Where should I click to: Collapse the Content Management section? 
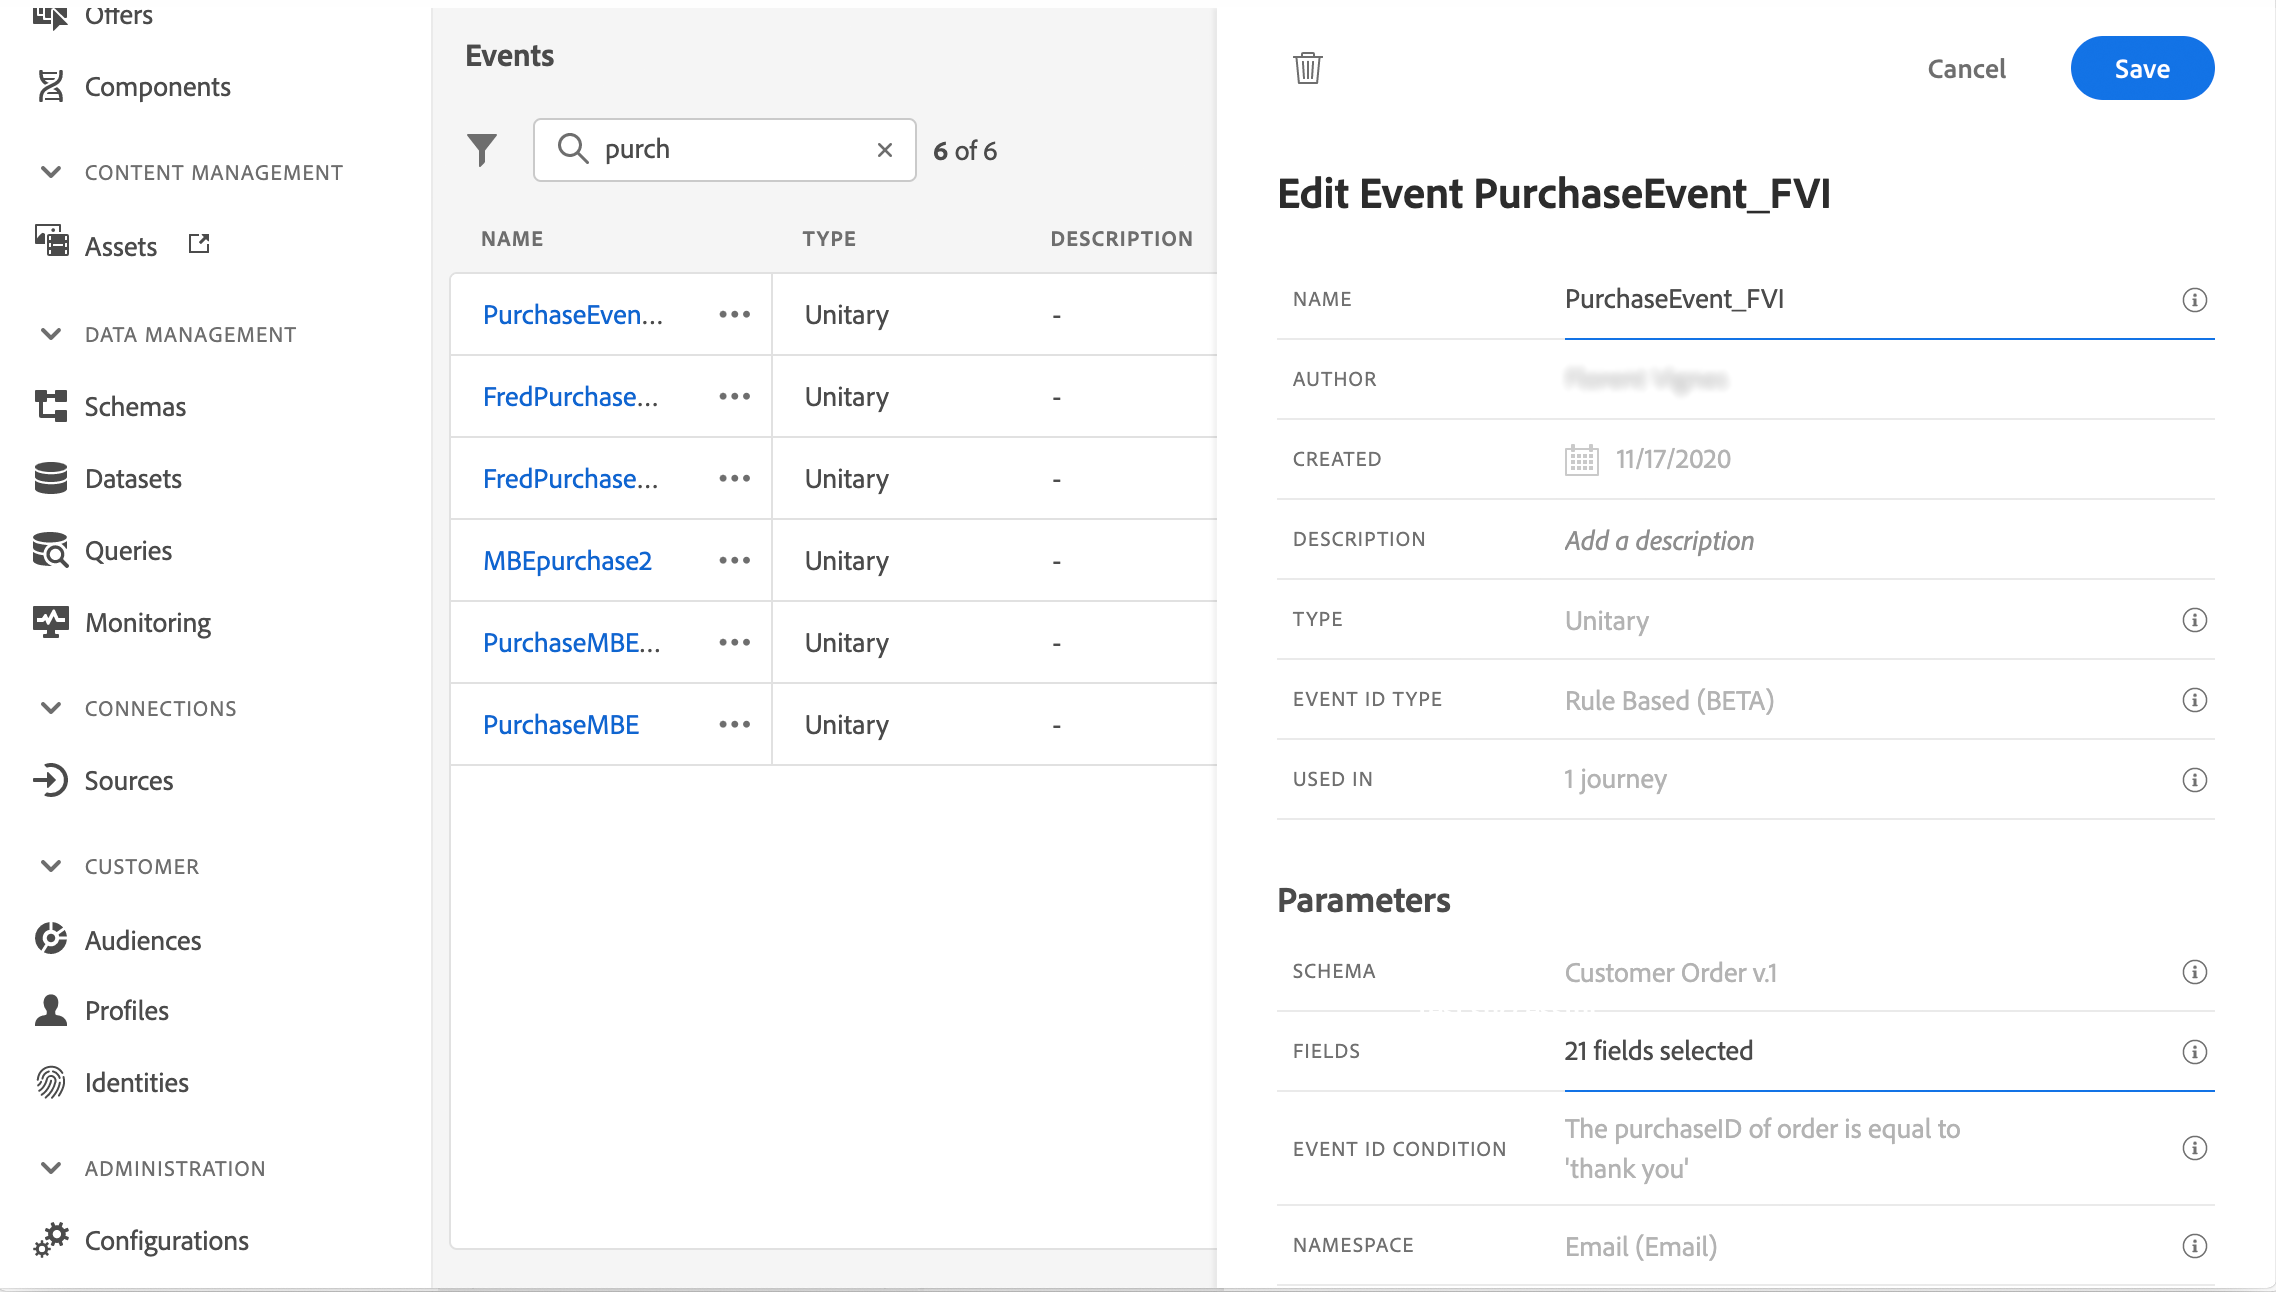[x=51, y=172]
